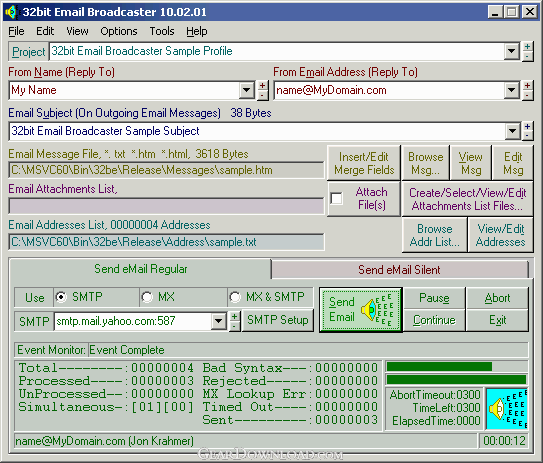Open the SMTP Setup button

click(x=277, y=320)
